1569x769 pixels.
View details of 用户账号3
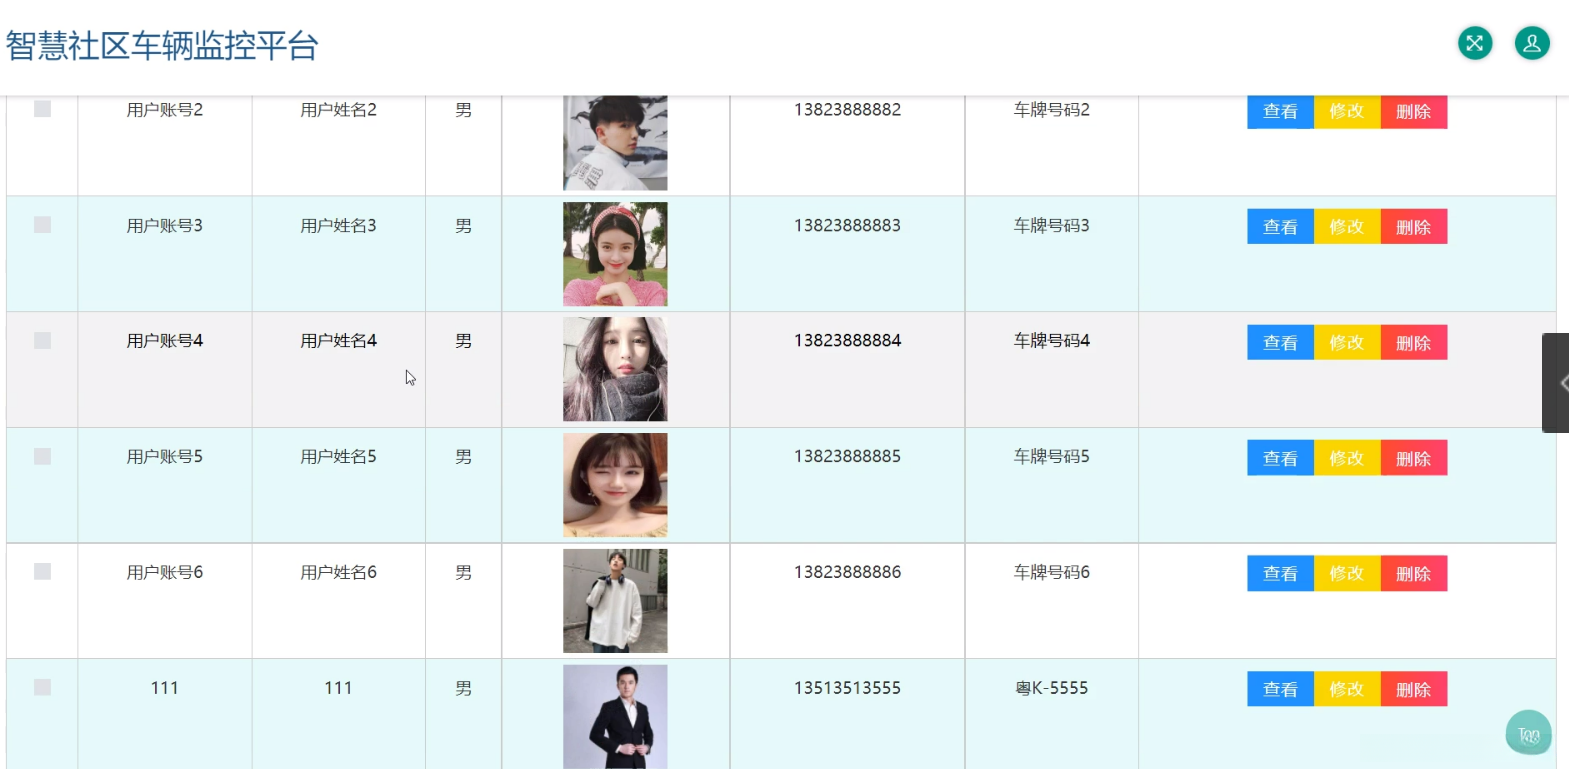(1280, 227)
